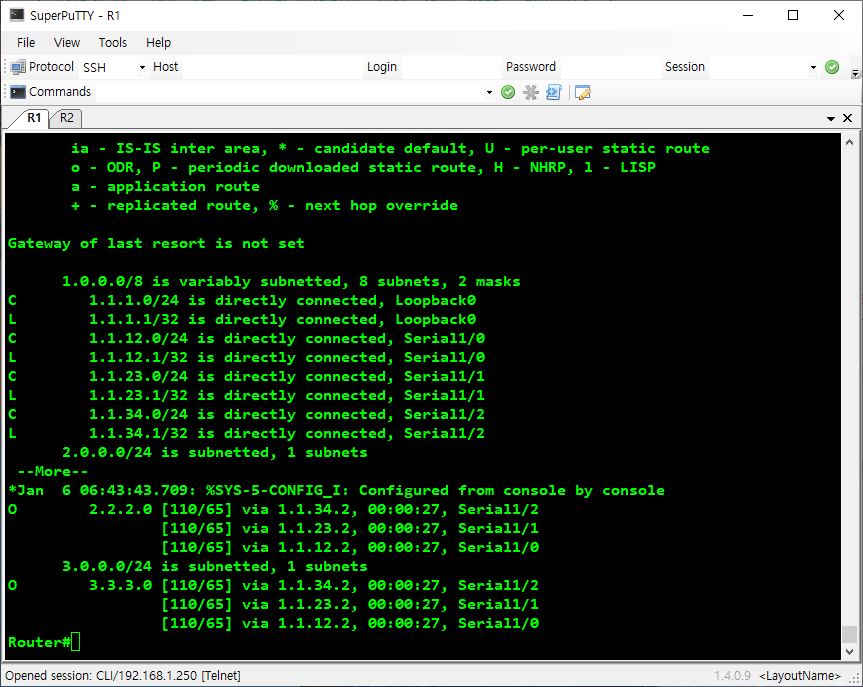Viewport: 863px width, 687px height.
Task: Open the script editor pencil icon
Action: [582, 92]
